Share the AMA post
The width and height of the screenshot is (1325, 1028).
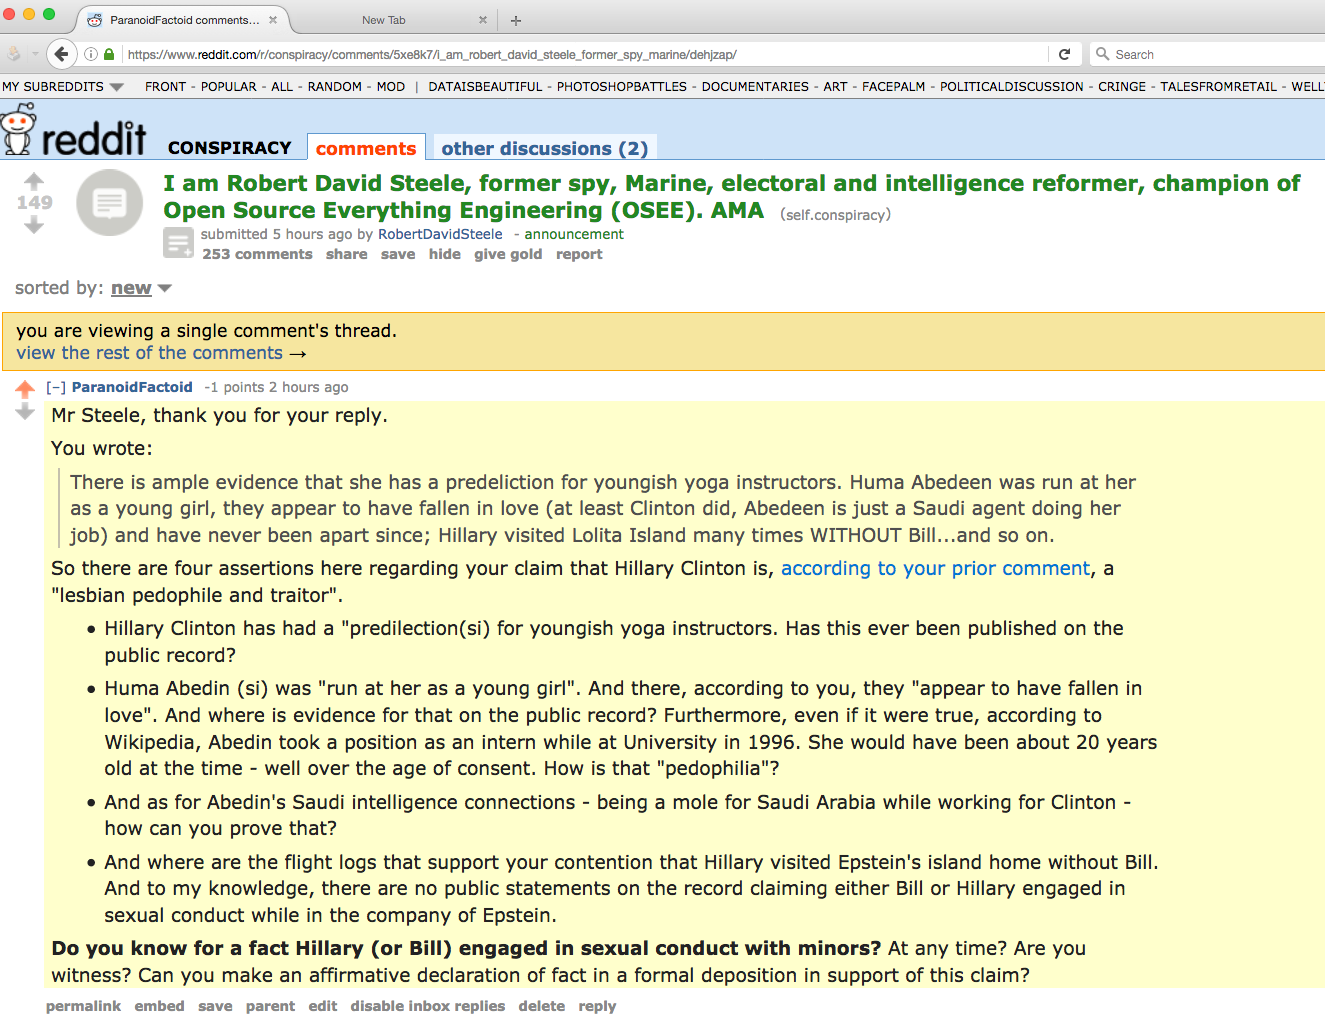pos(347,254)
